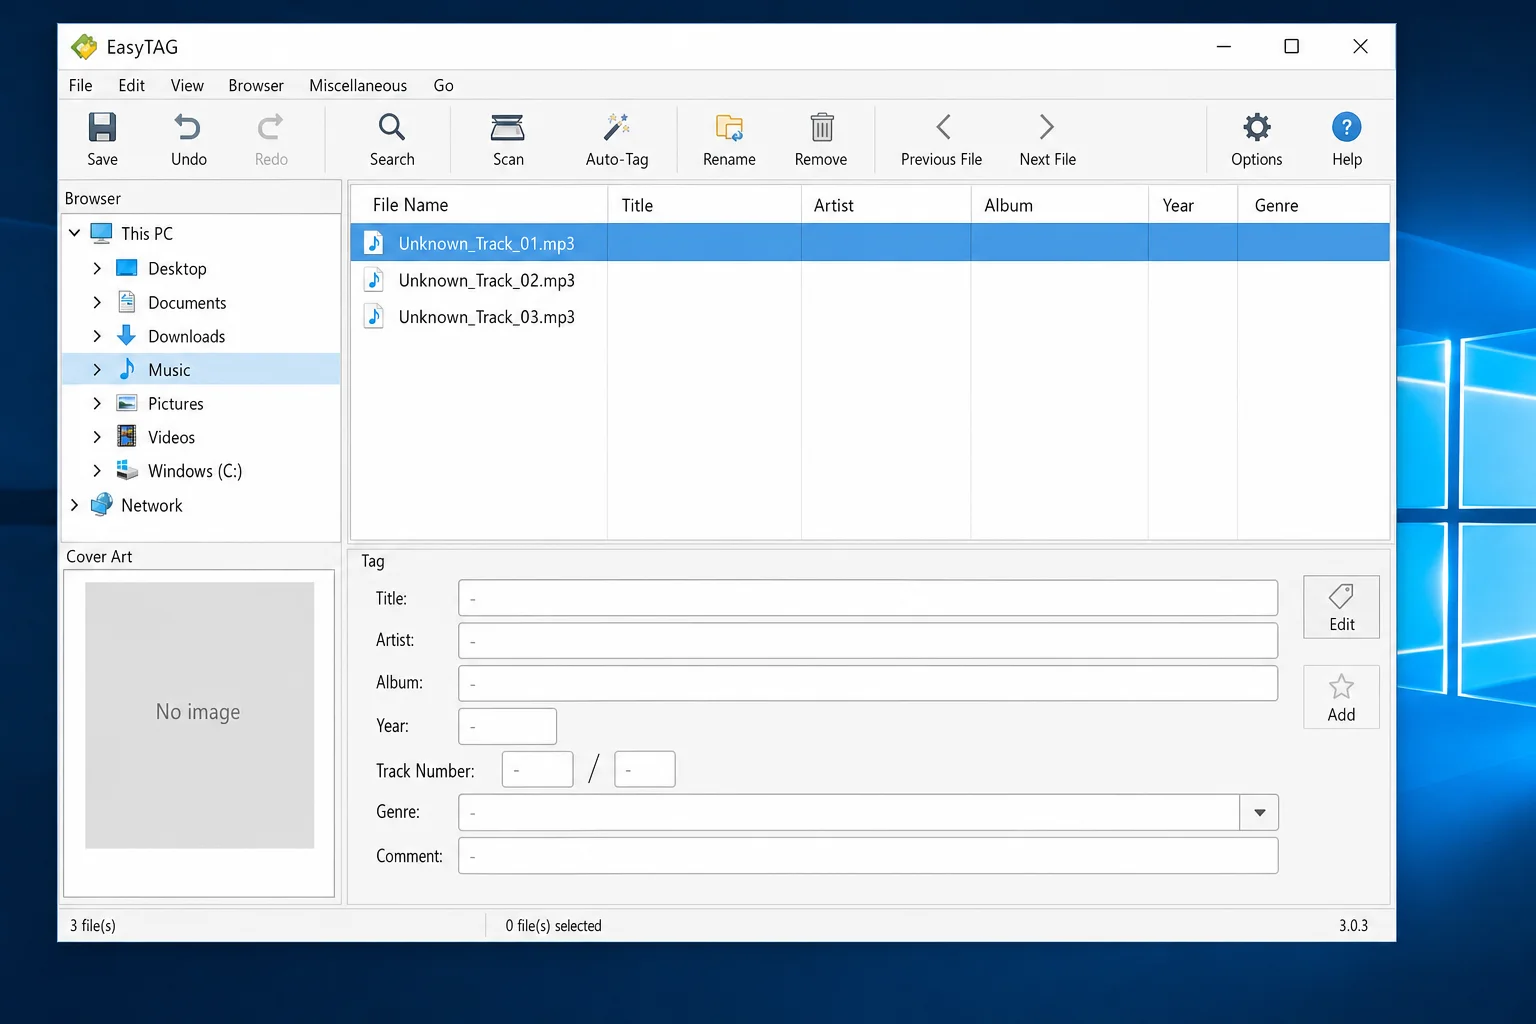
Task: Click the Album input field
Action: (x=868, y=683)
